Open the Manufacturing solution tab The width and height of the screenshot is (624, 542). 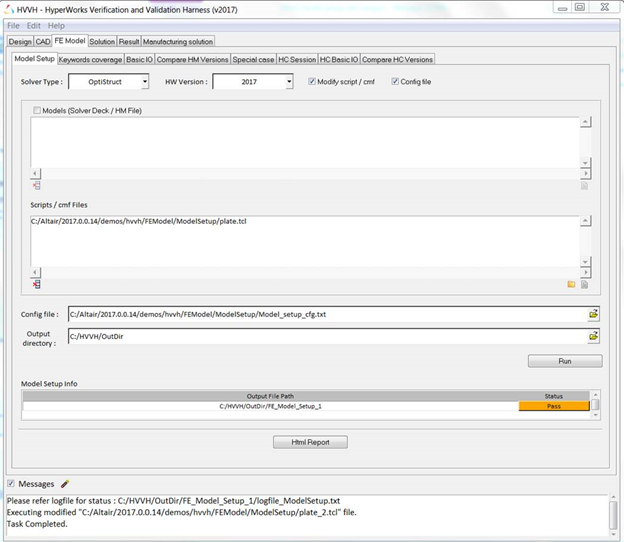(178, 42)
